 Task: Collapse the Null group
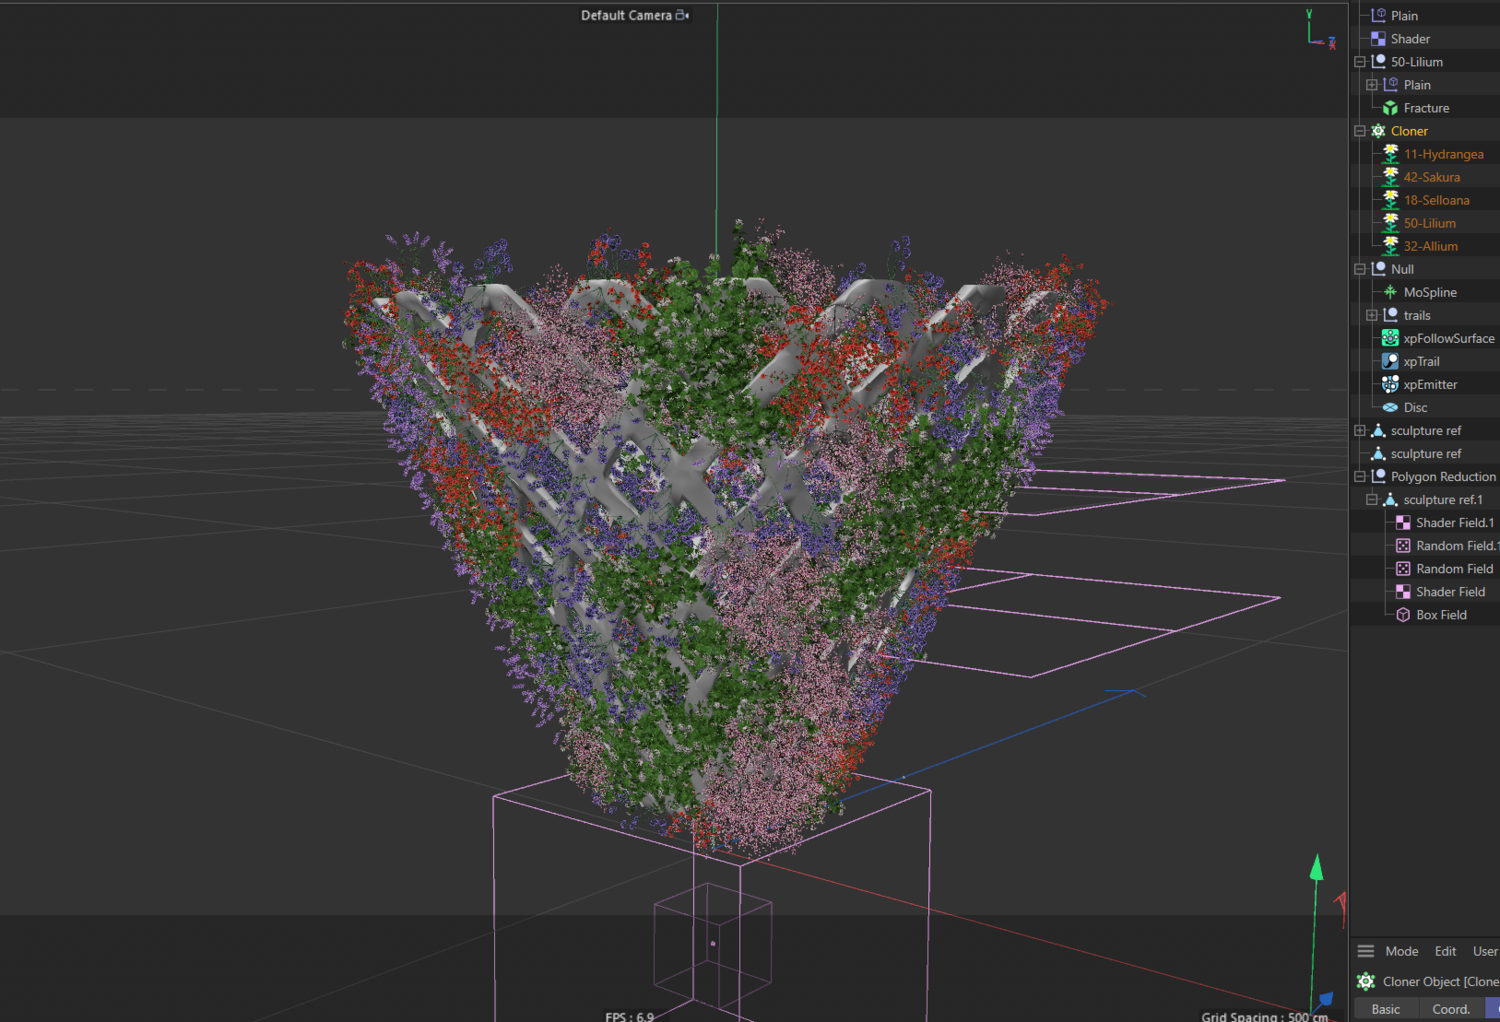click(1360, 269)
